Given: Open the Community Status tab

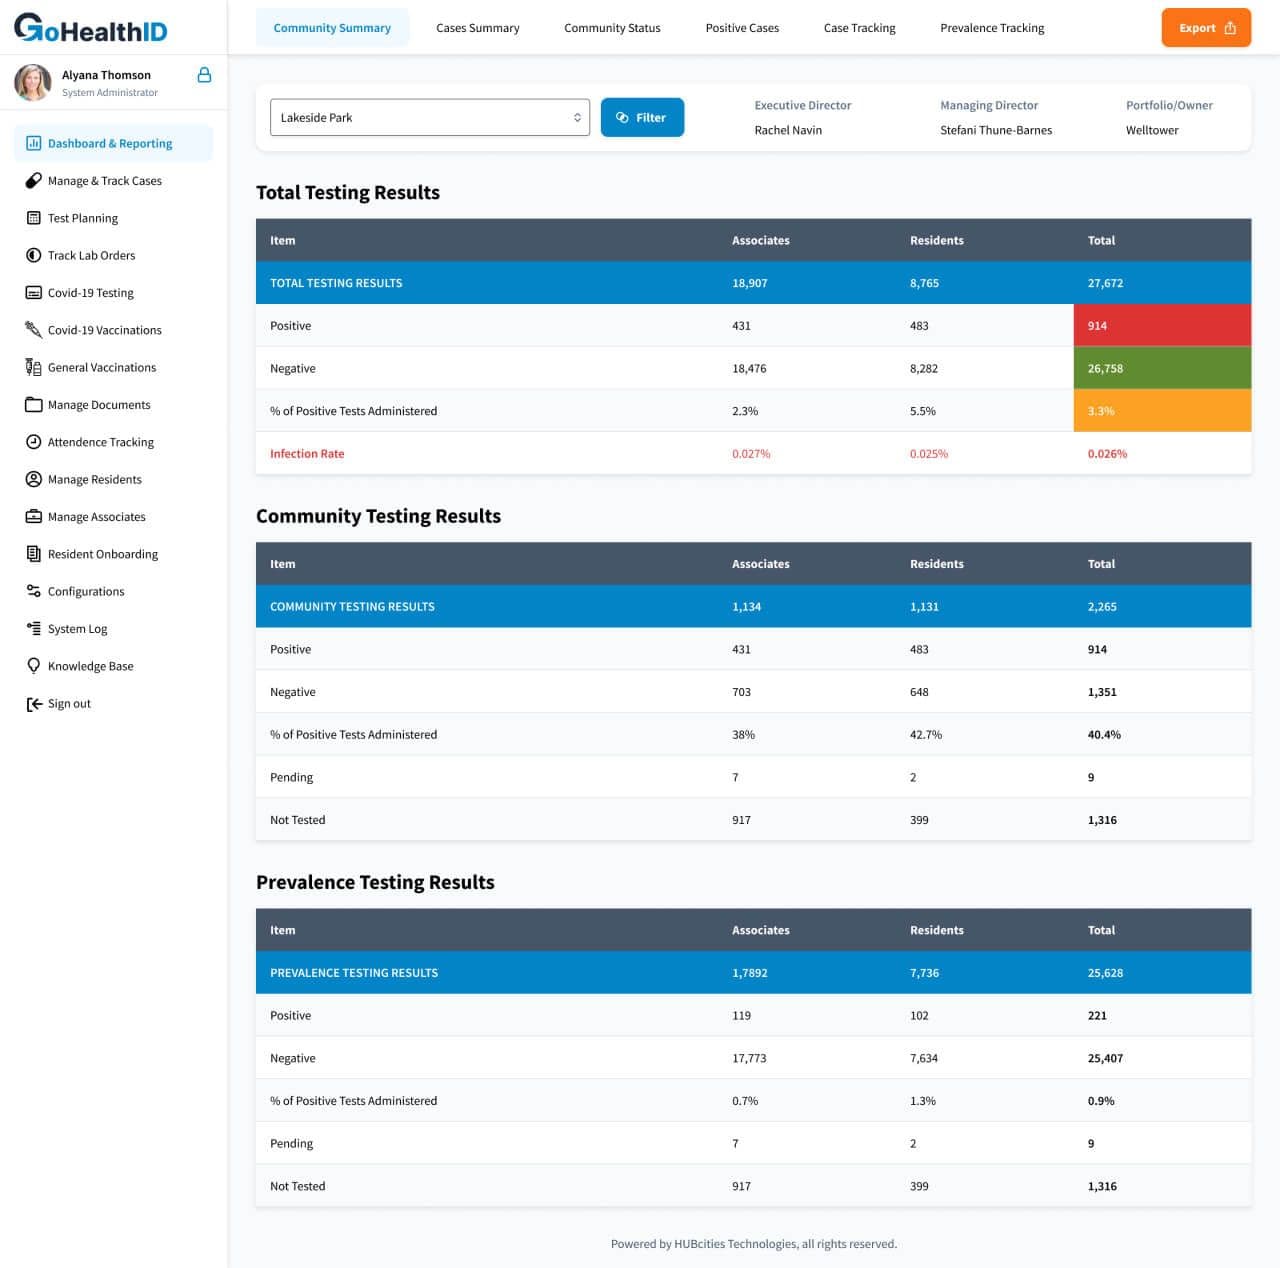Looking at the screenshot, I should coord(612,28).
